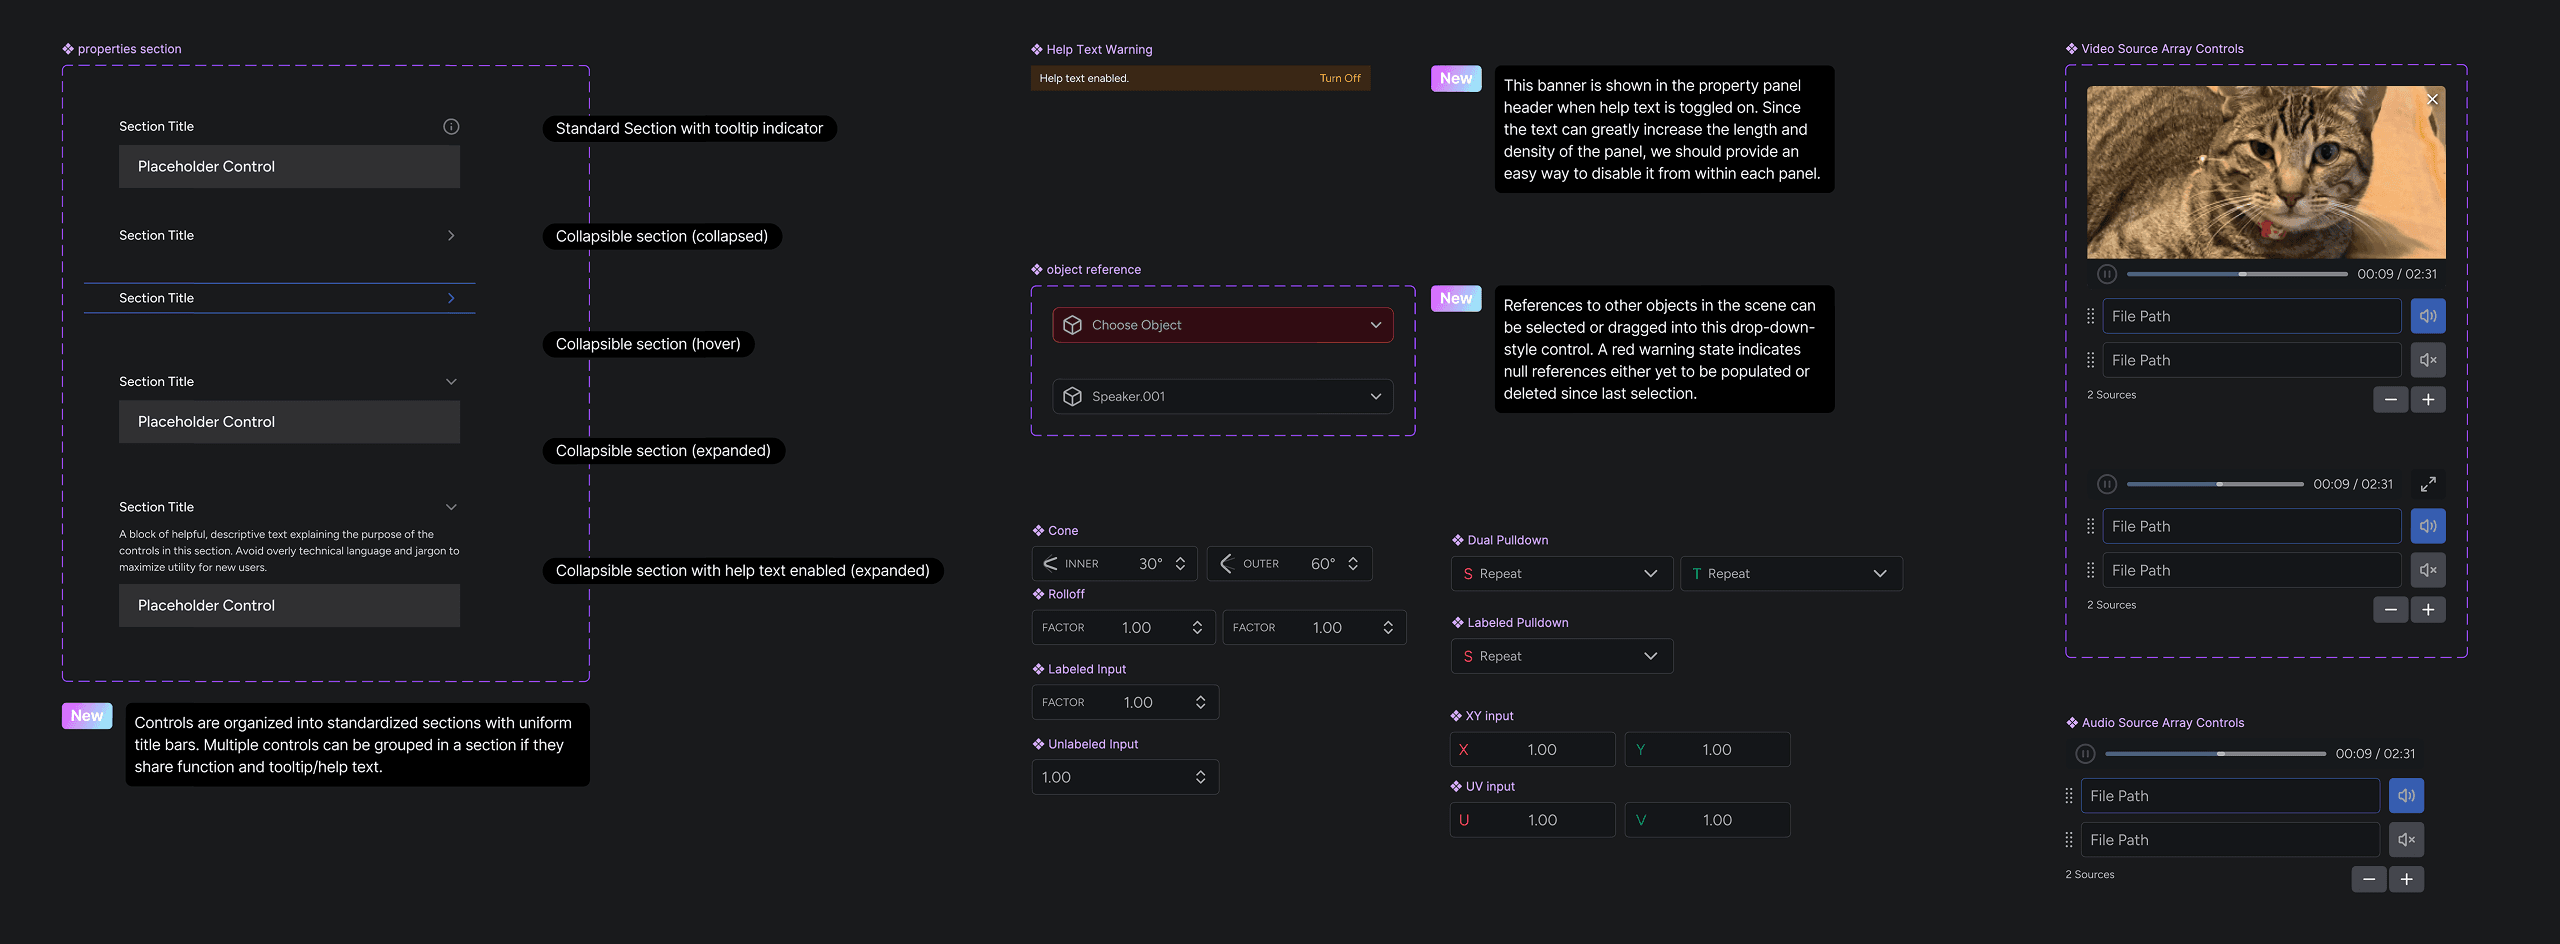Close the cat video preview with the X
The image size is (2560, 944).
point(2432,99)
